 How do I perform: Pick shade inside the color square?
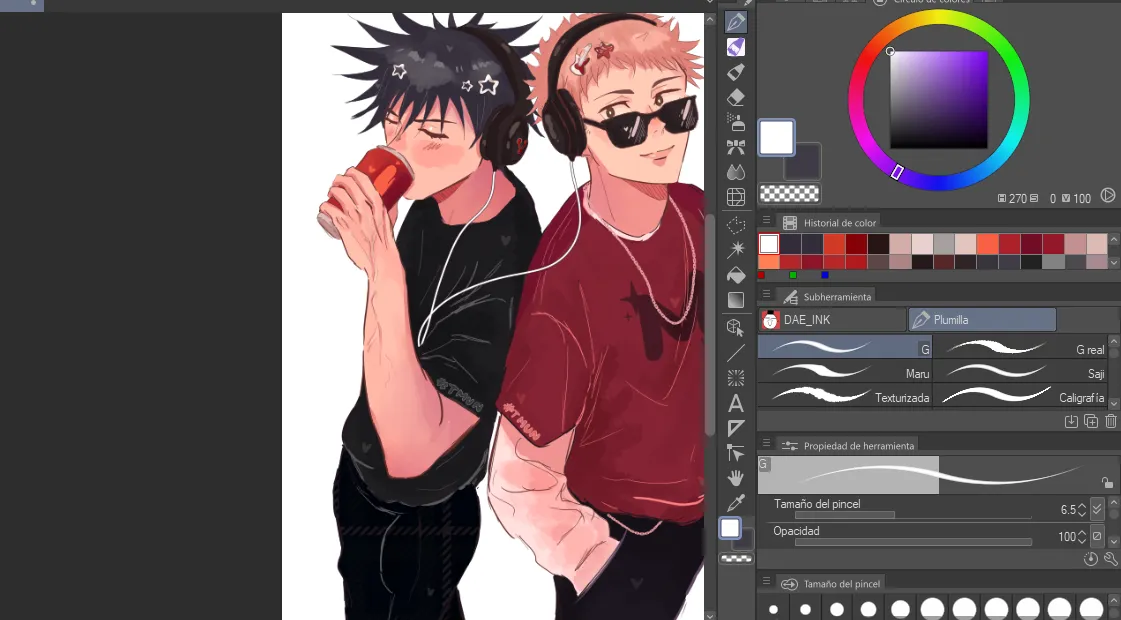(939, 100)
